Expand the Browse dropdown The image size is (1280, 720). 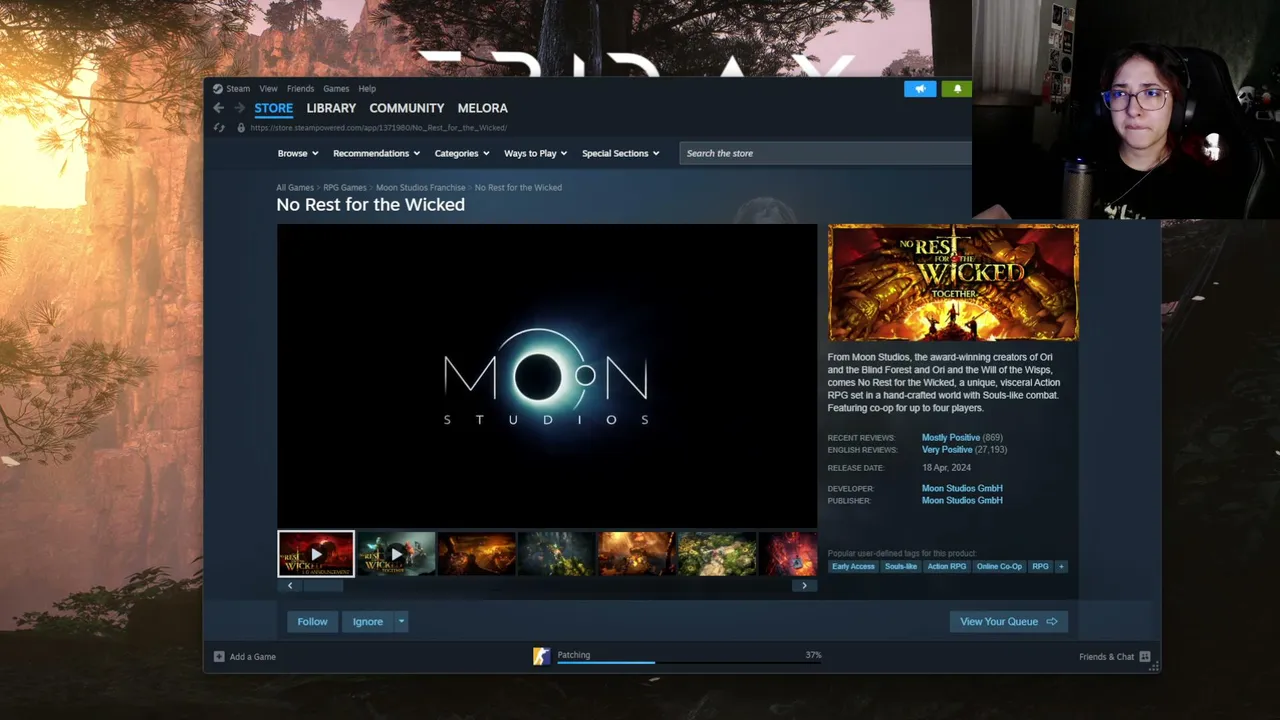[x=298, y=153]
